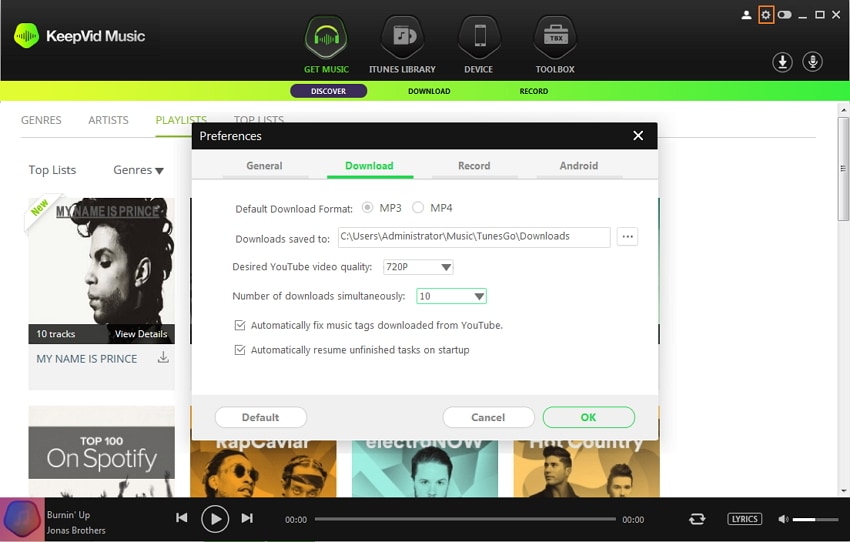Play the current song
Image resolution: width=850 pixels, height=542 pixels.
click(x=215, y=519)
